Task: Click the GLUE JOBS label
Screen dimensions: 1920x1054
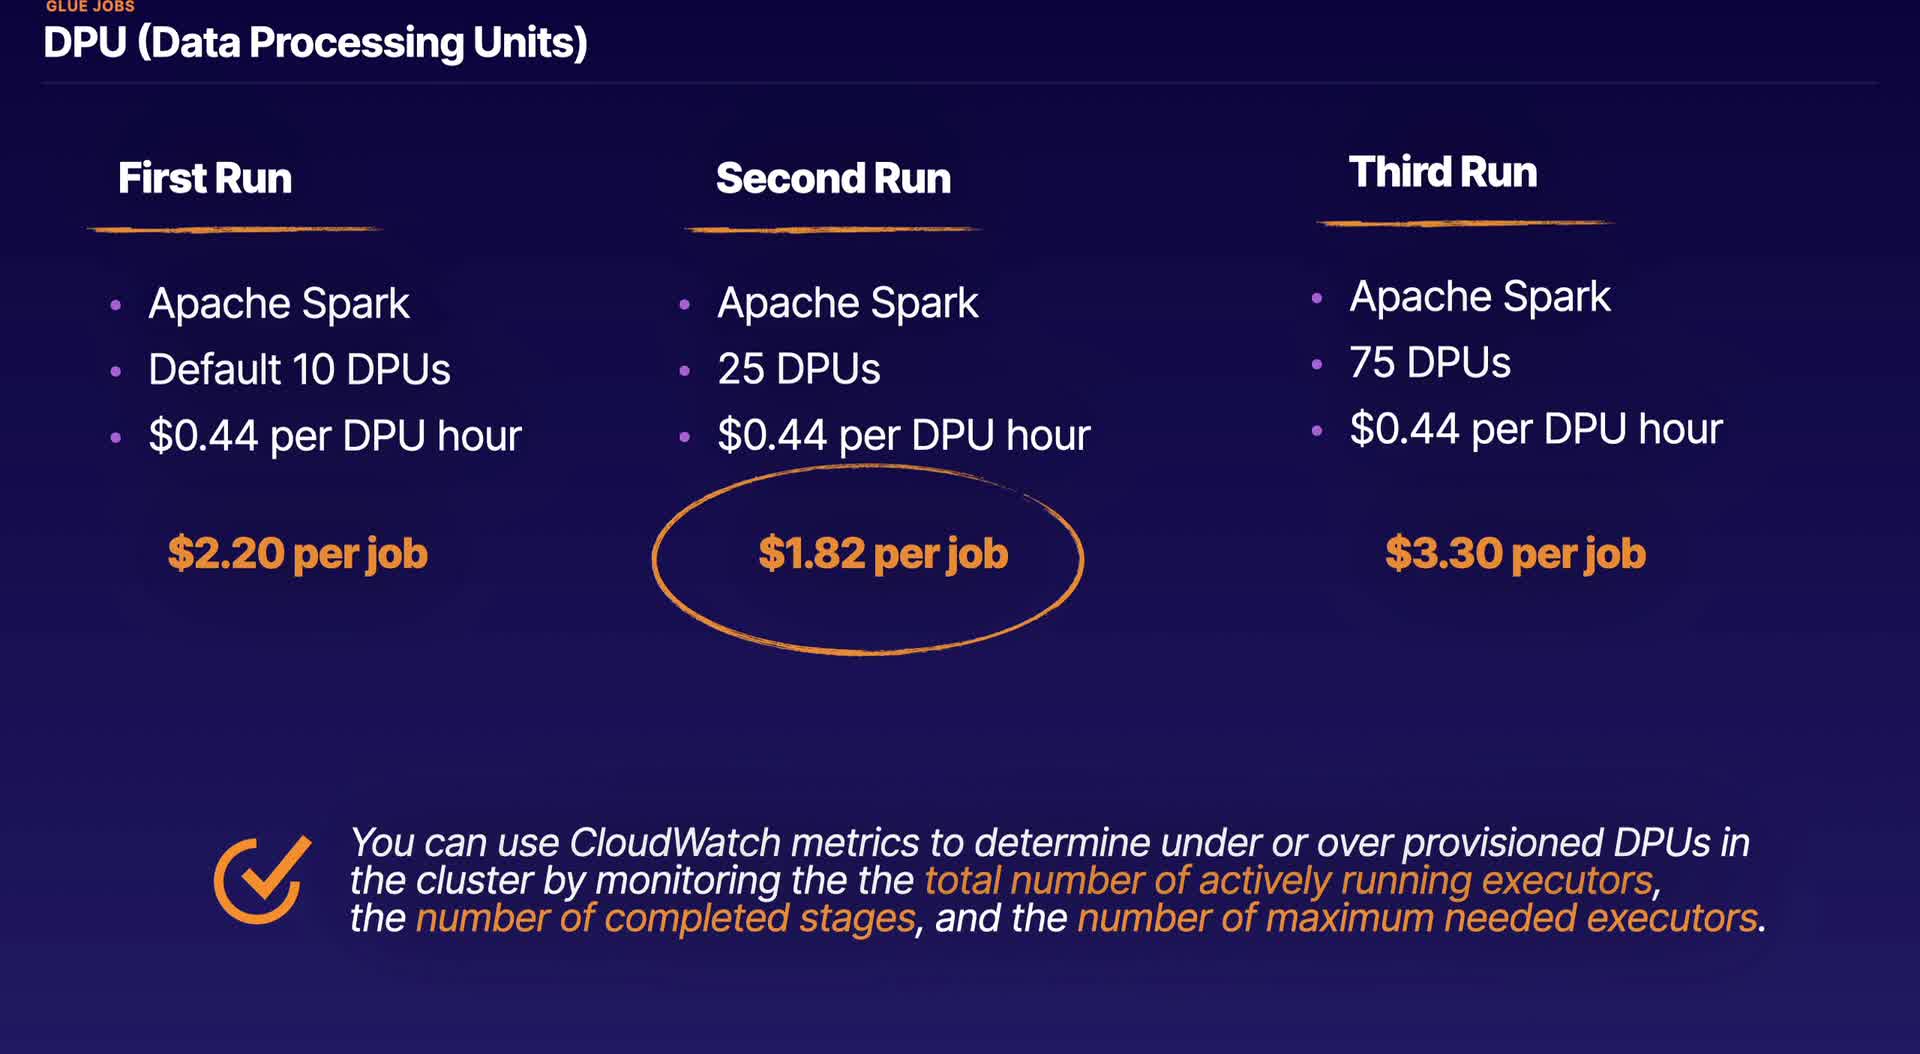Action: click(x=90, y=7)
